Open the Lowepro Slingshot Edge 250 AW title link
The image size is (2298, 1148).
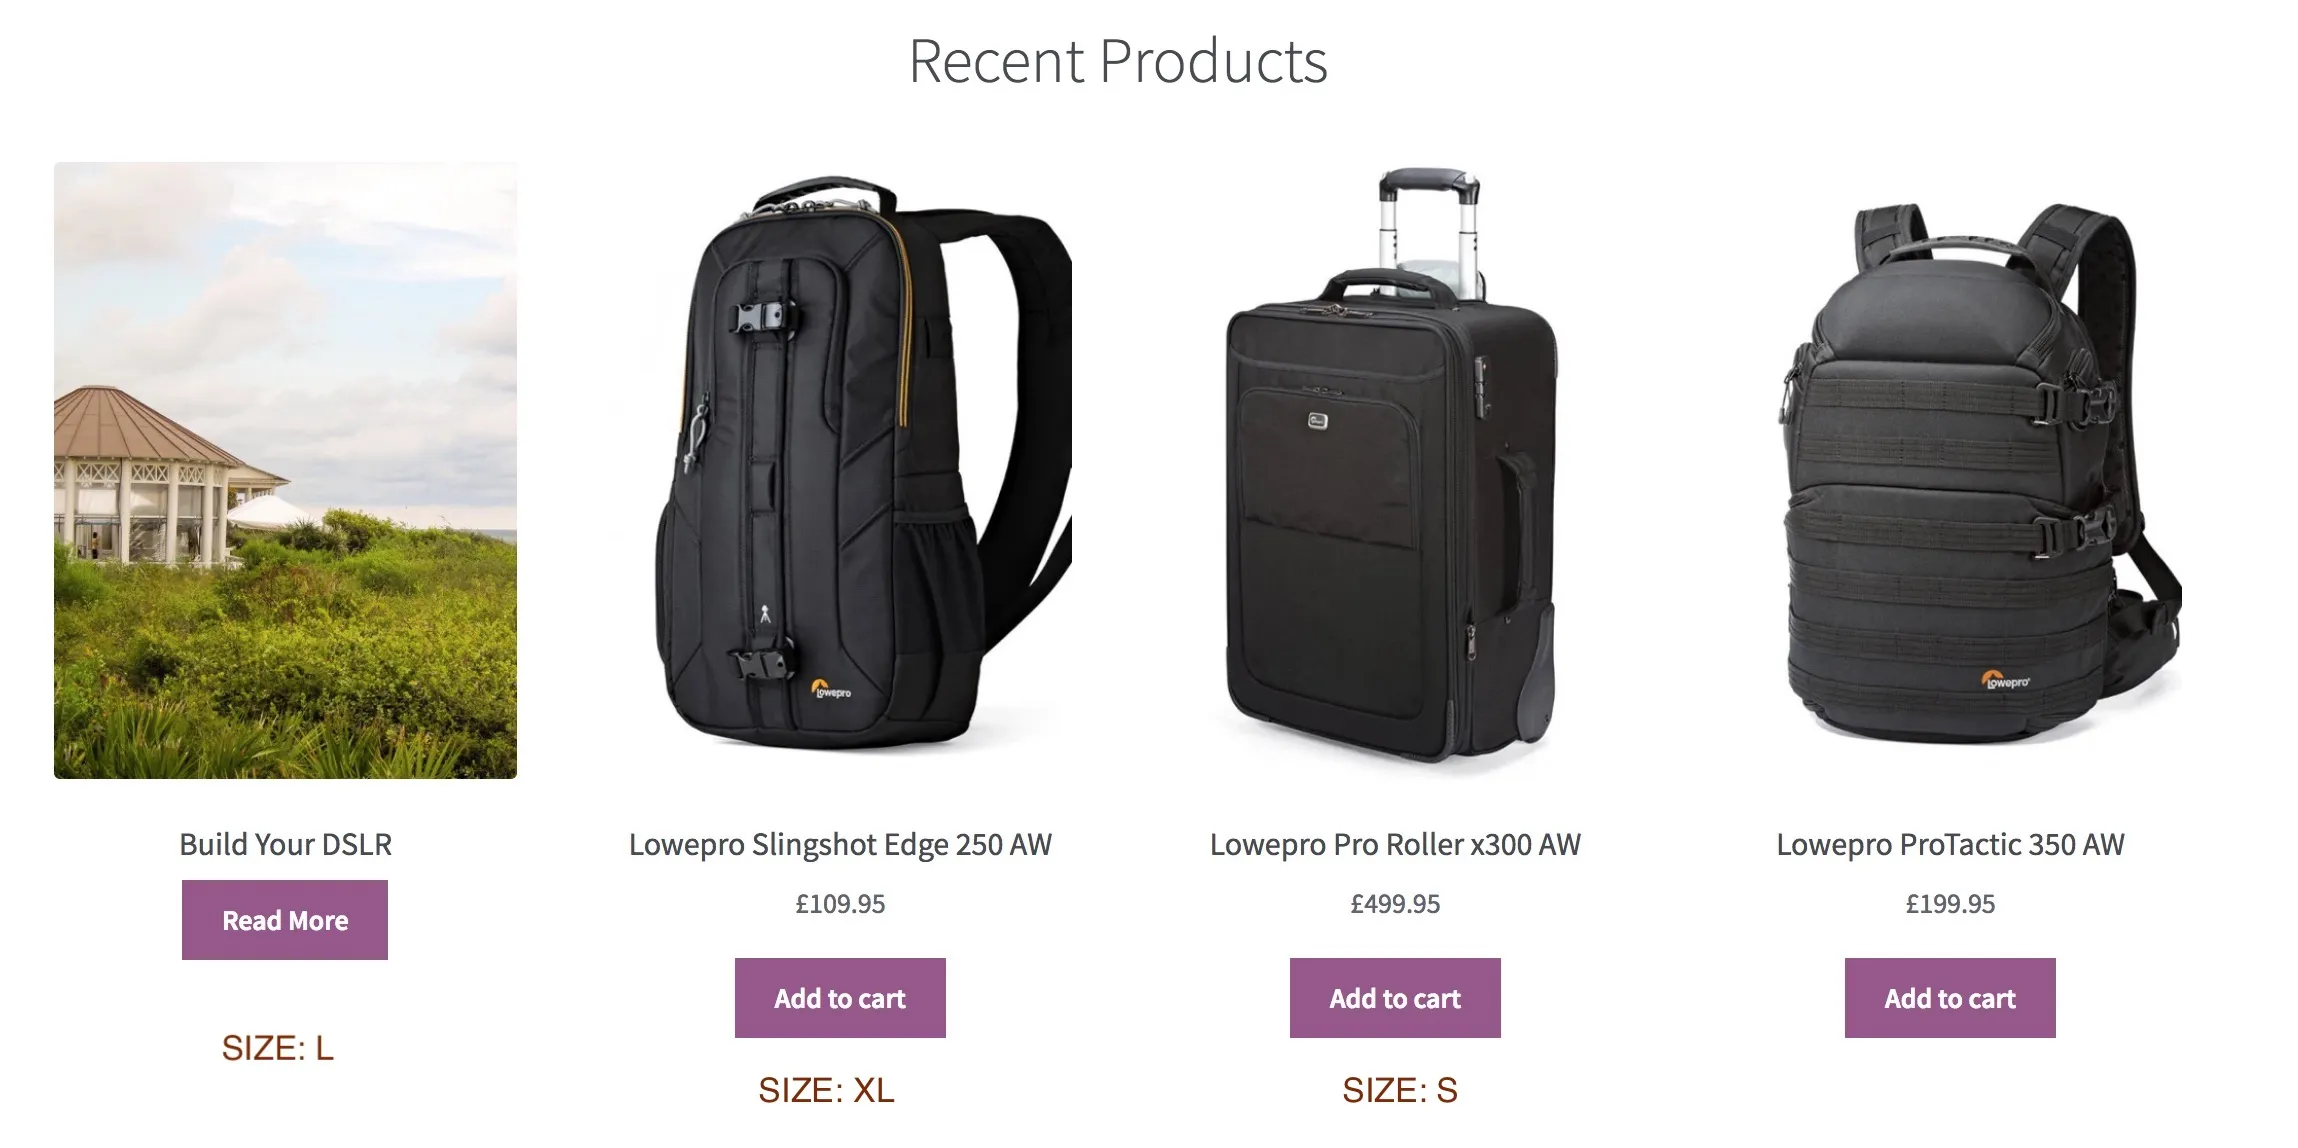[840, 845]
